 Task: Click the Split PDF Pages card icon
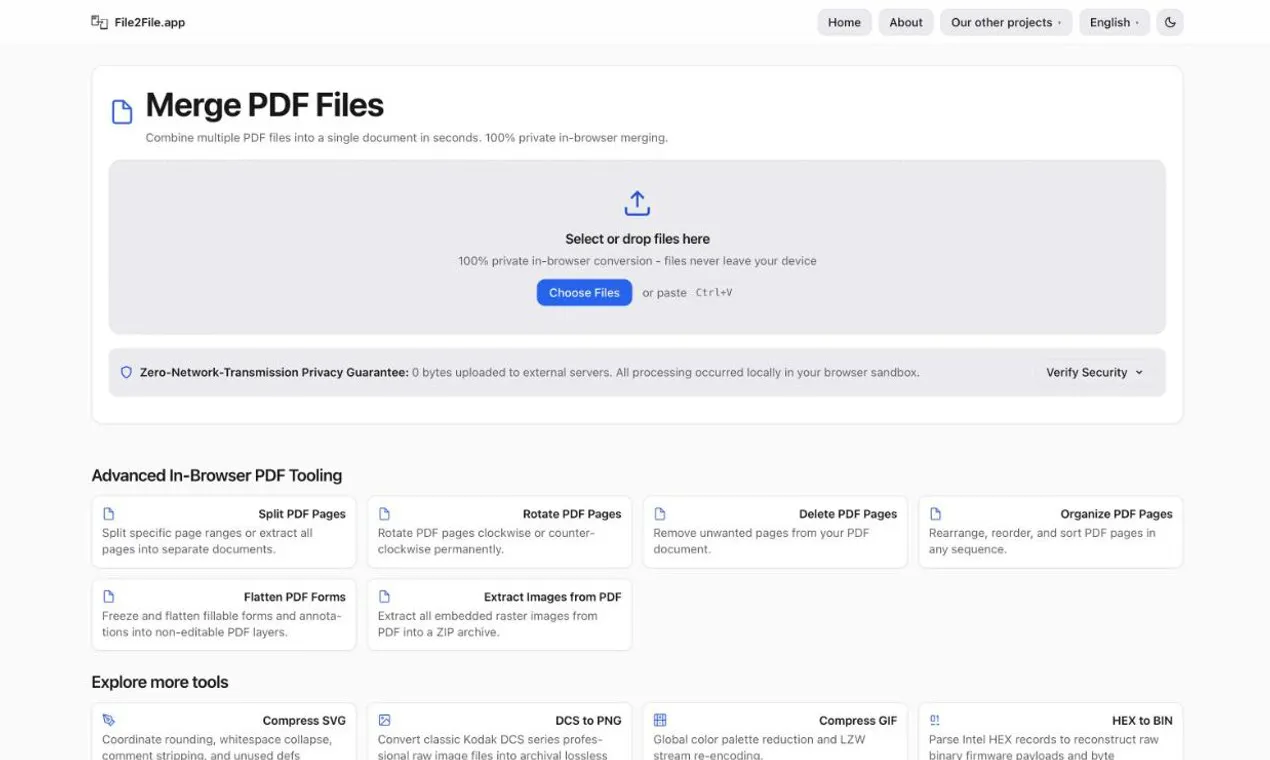[109, 514]
